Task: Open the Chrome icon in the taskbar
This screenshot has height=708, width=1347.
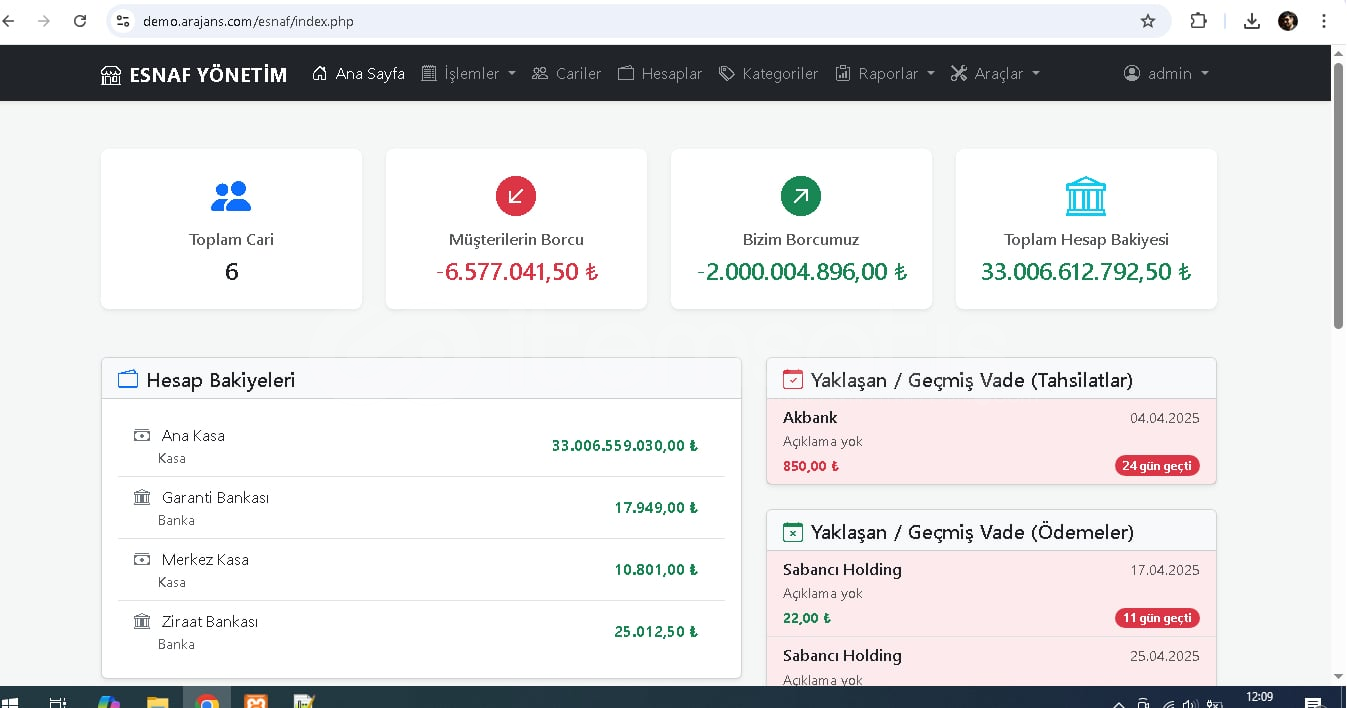Action: click(x=207, y=700)
